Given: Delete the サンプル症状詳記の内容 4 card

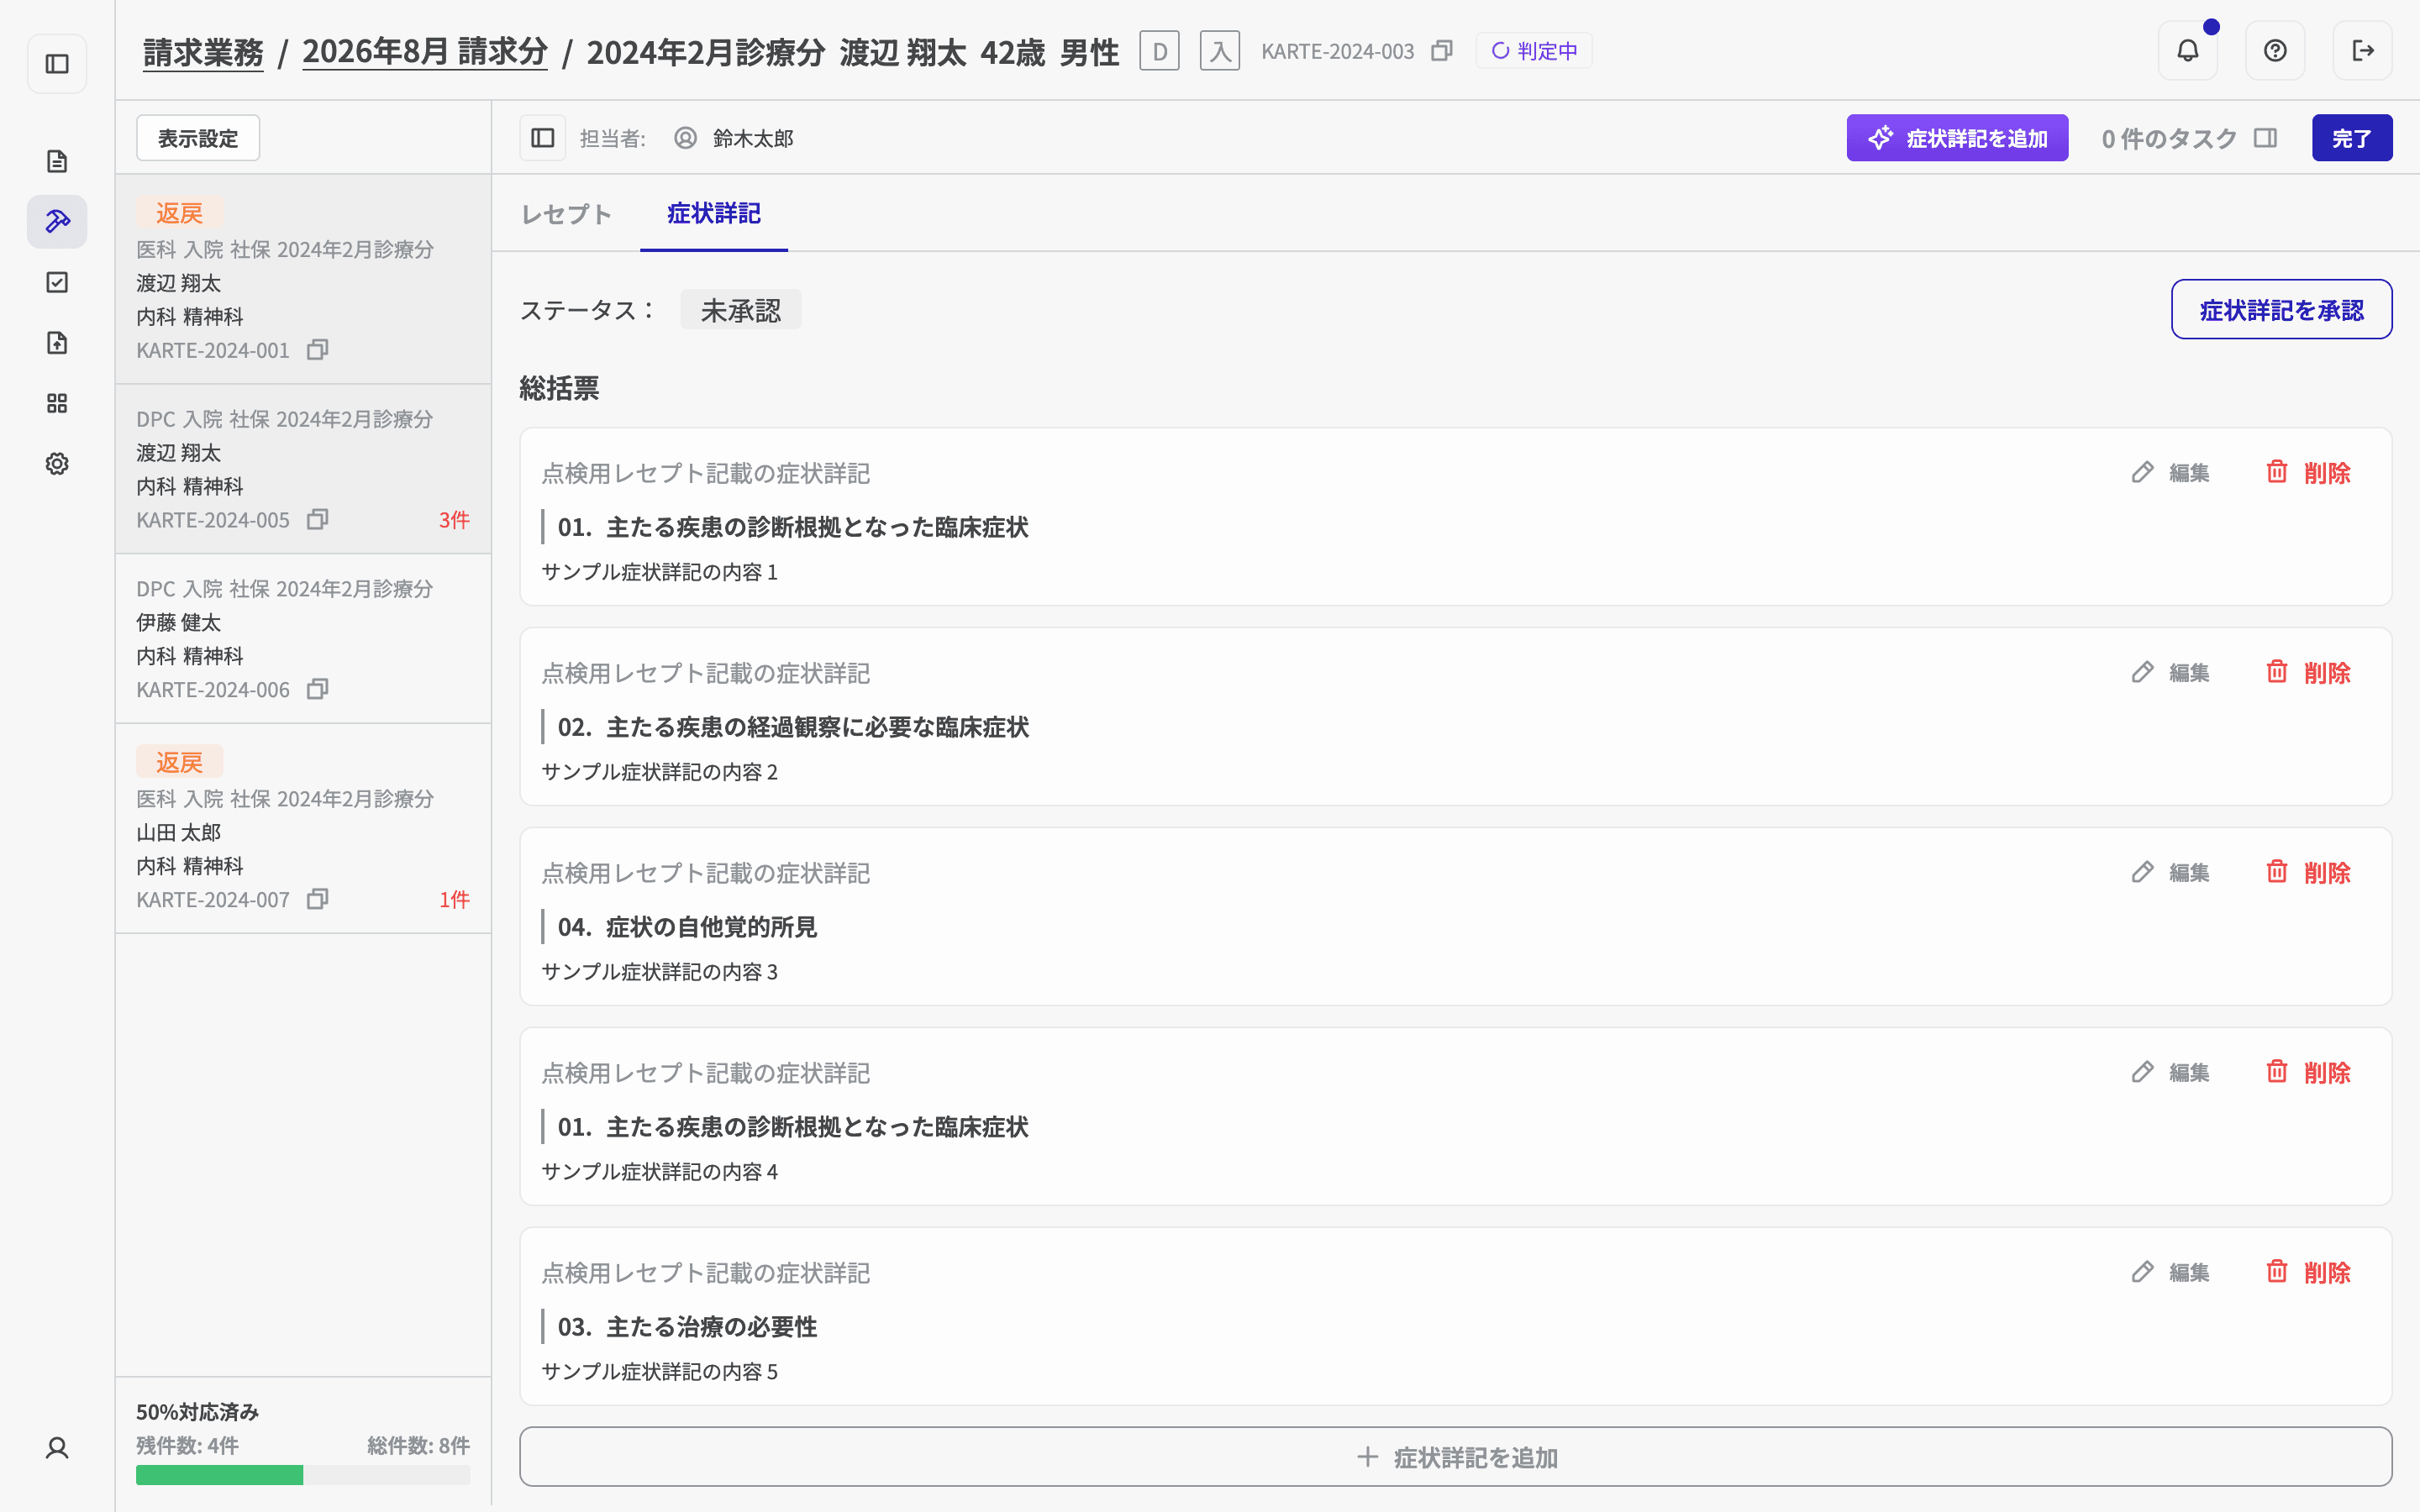Looking at the screenshot, I should point(2308,1073).
